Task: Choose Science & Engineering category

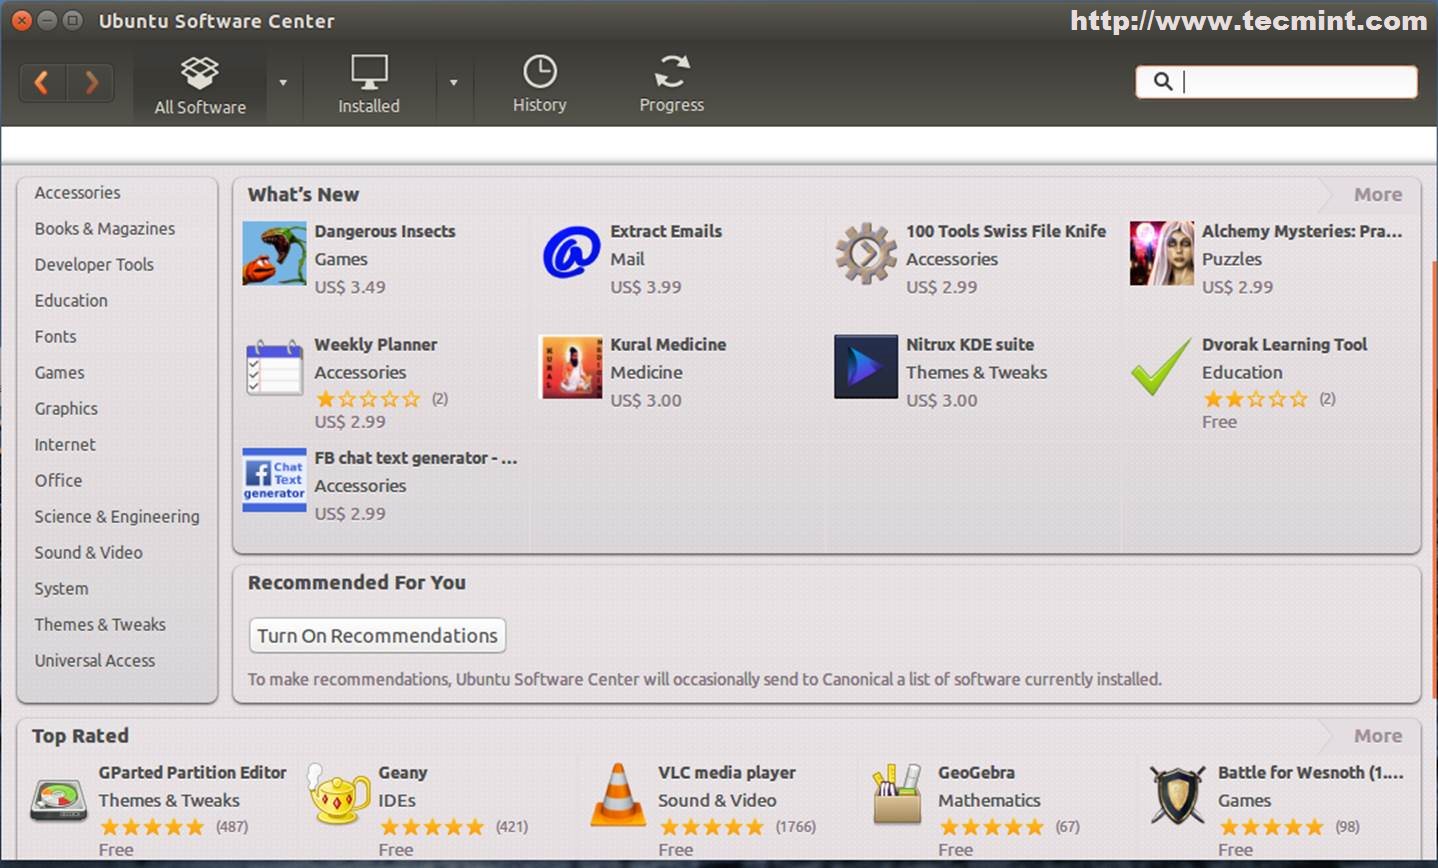Action: [116, 517]
